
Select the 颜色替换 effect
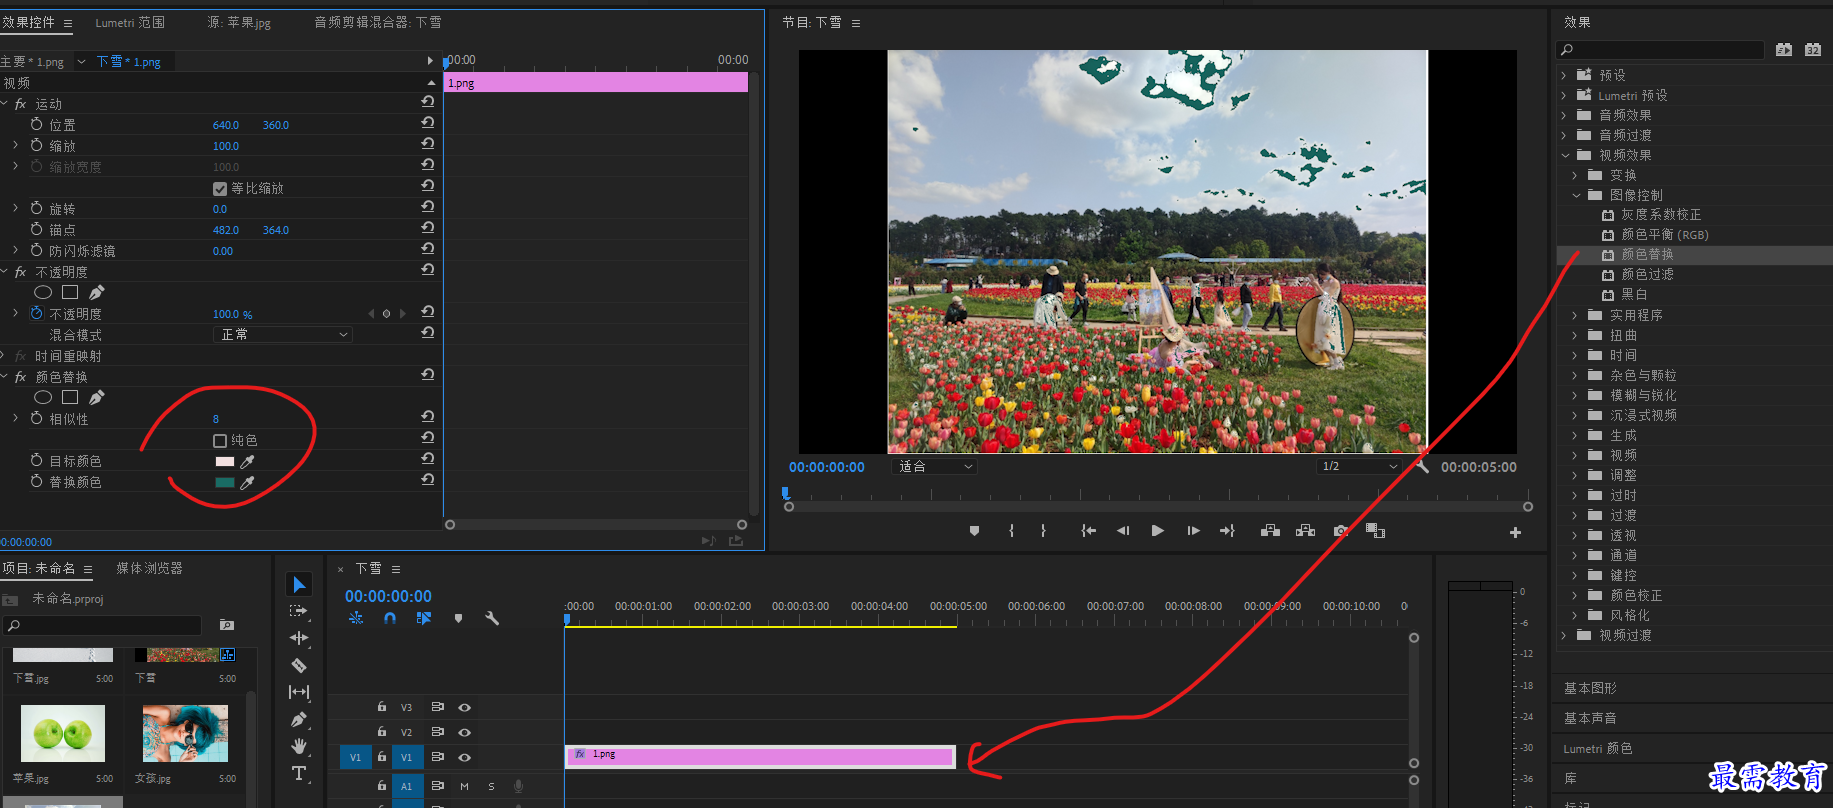click(1647, 255)
